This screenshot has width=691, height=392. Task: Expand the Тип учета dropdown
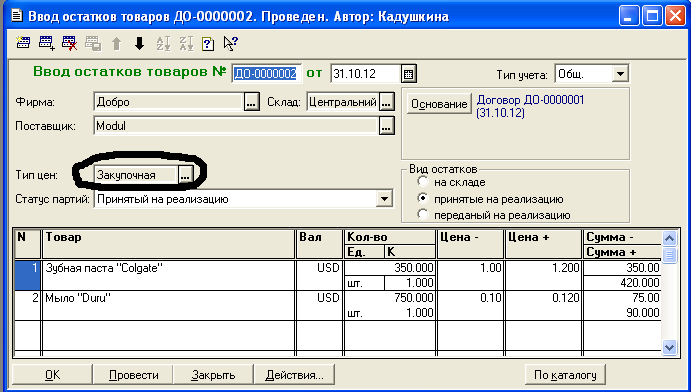click(x=620, y=74)
